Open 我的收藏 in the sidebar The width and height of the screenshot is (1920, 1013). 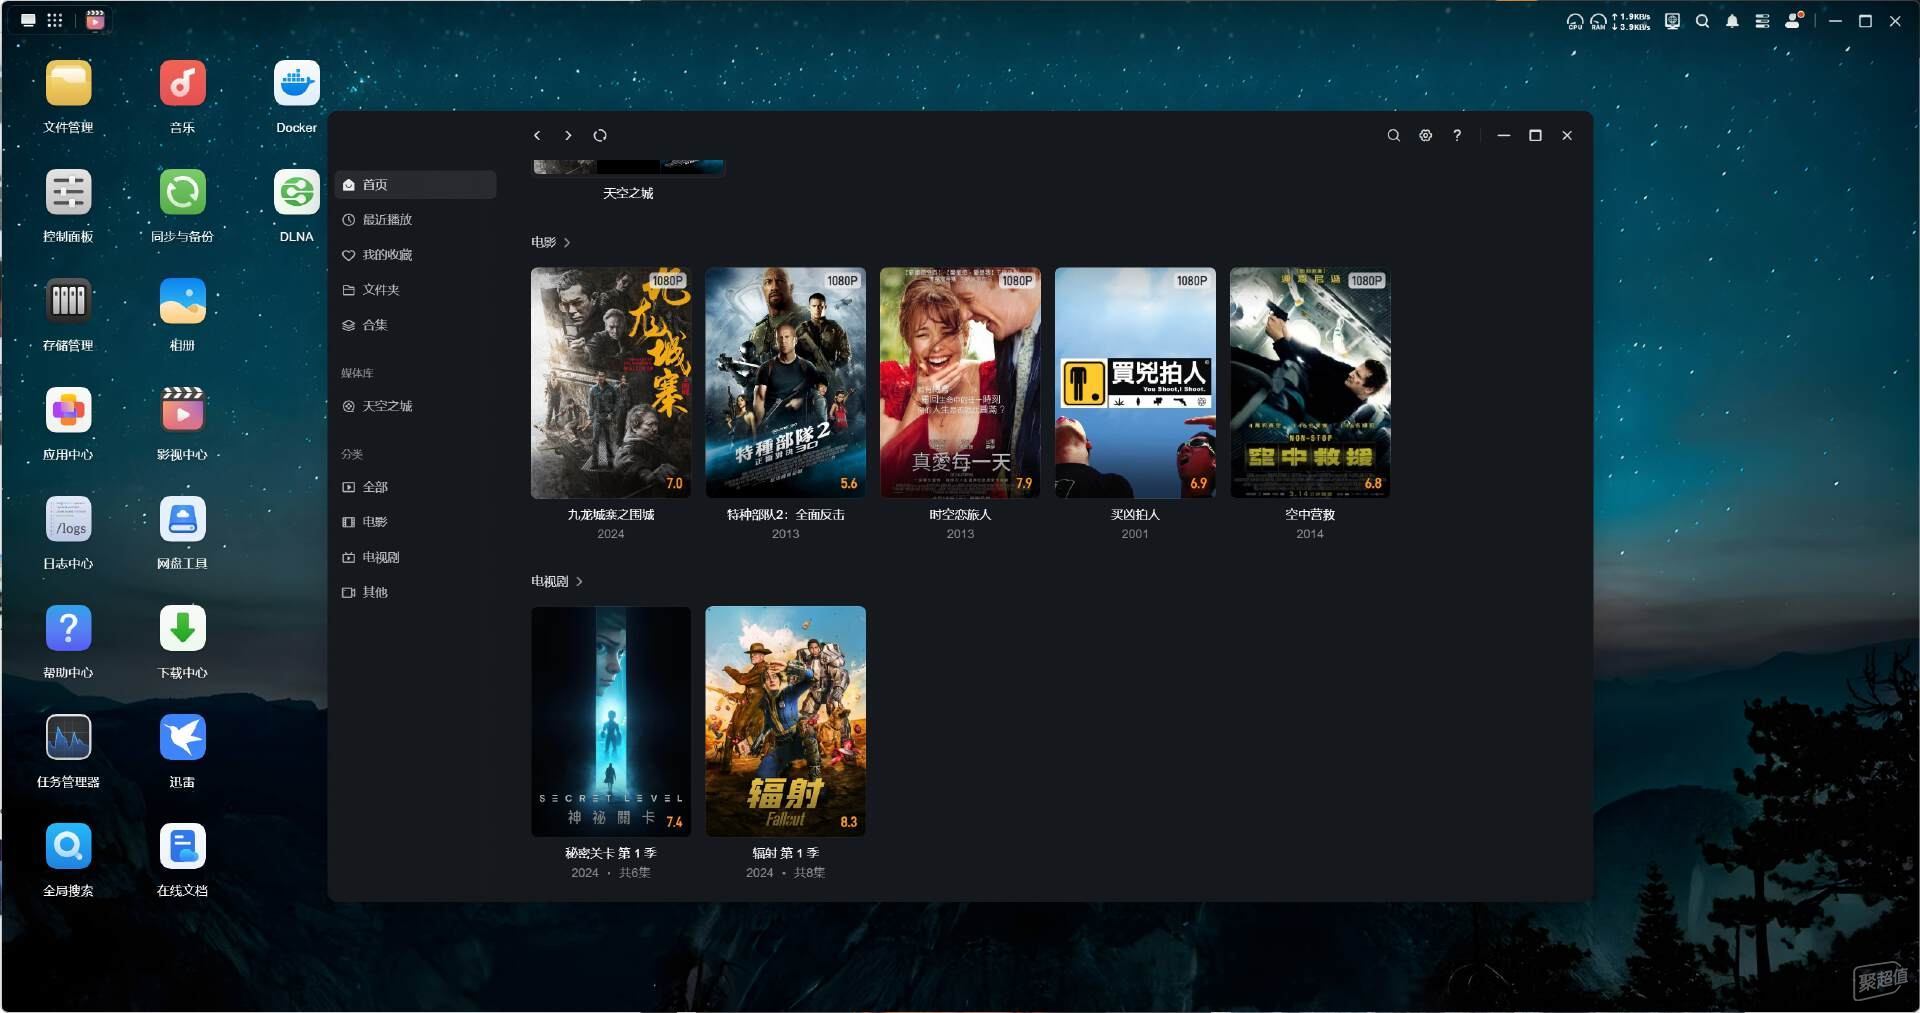tap(415, 255)
